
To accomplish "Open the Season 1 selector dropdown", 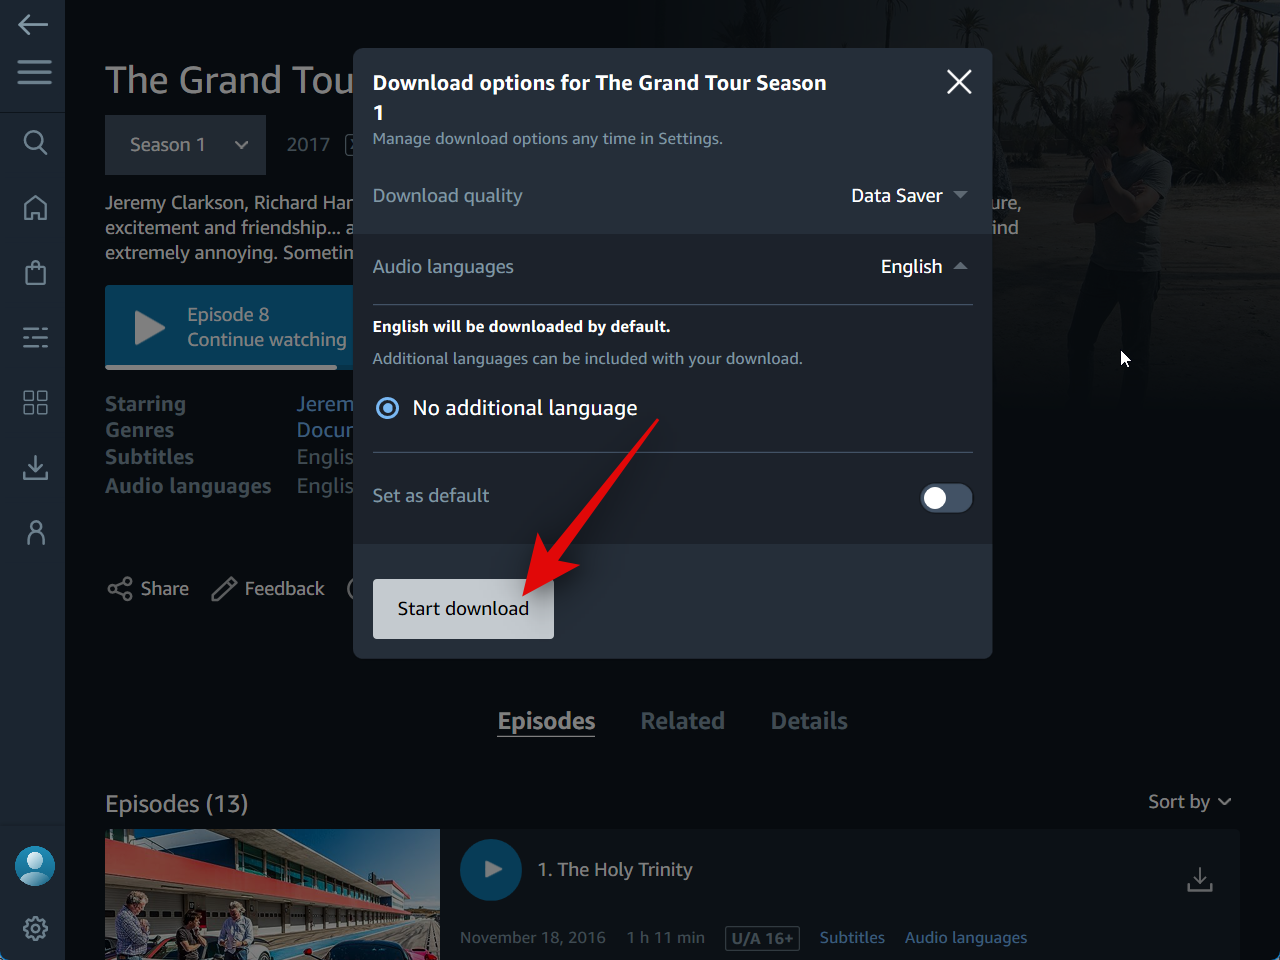I will 186,145.
